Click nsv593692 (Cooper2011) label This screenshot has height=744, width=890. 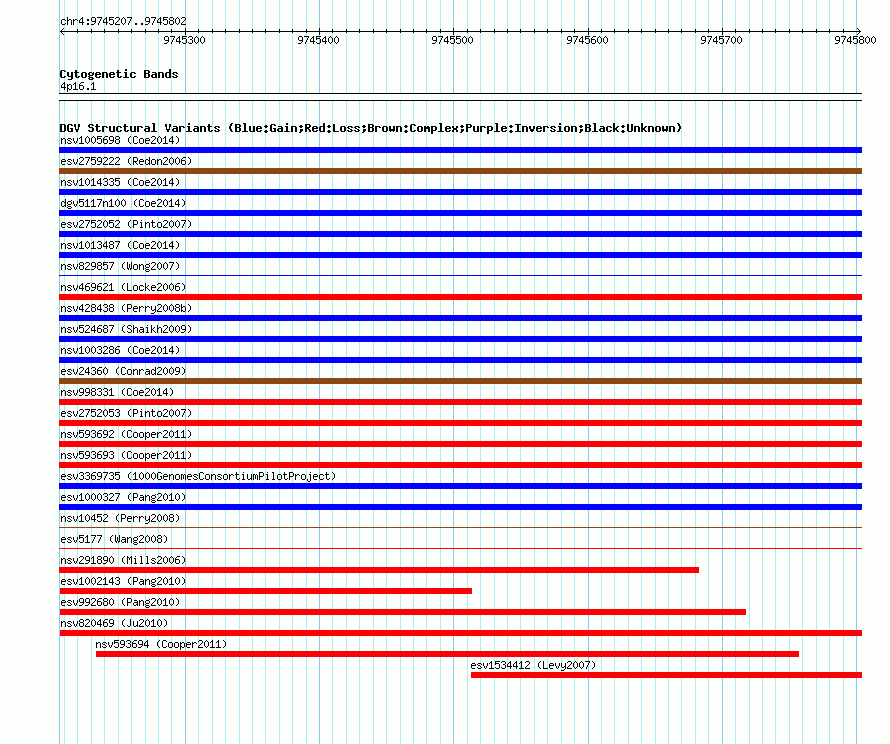click(x=126, y=434)
